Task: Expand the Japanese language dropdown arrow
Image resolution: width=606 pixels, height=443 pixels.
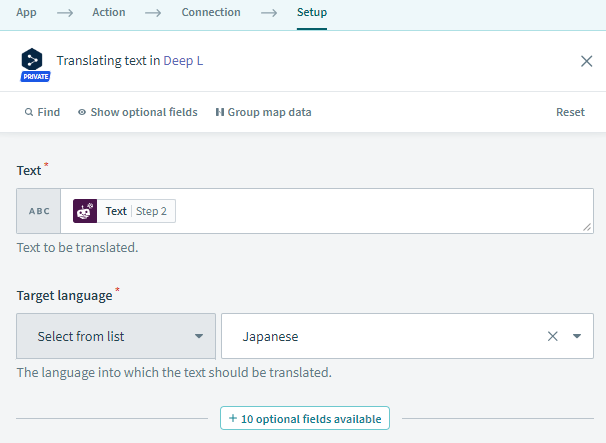Action: [577, 336]
